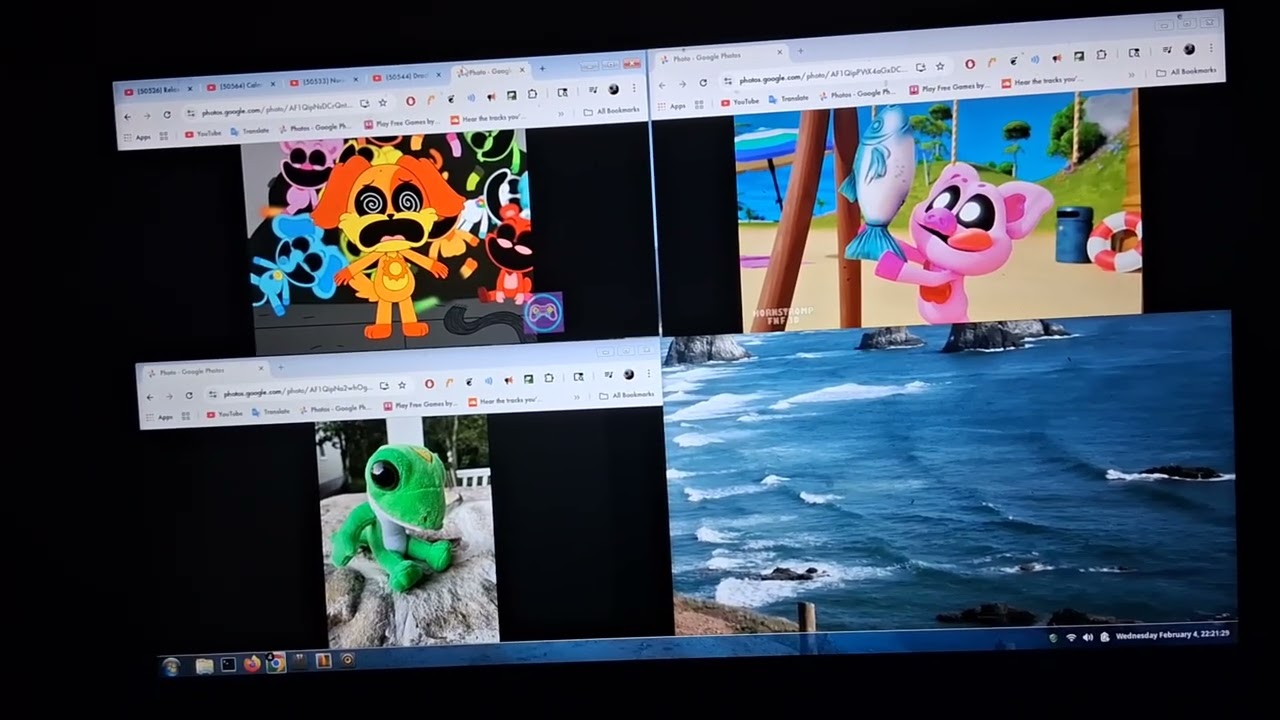Open the volume control in the system tray
The width and height of the screenshot is (1280, 720).
coord(1087,637)
